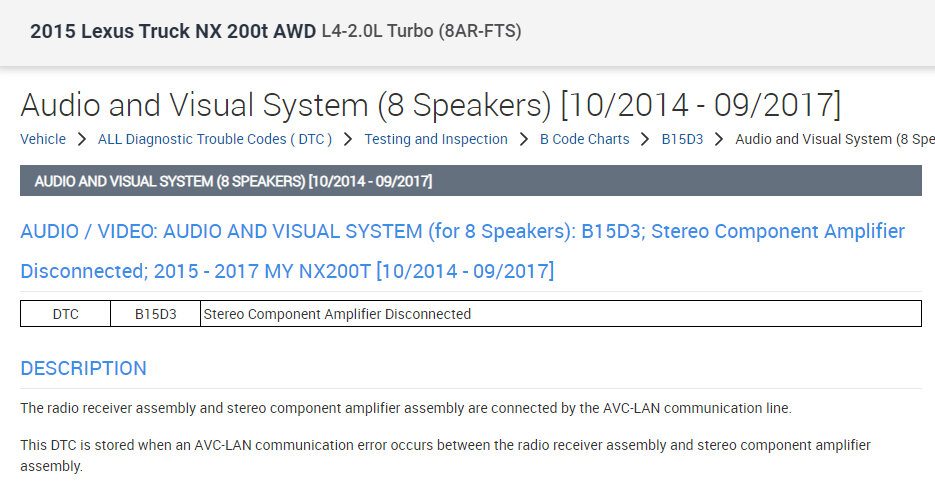
Task: Click the DESCRIPTION section heading
Action: [83, 368]
